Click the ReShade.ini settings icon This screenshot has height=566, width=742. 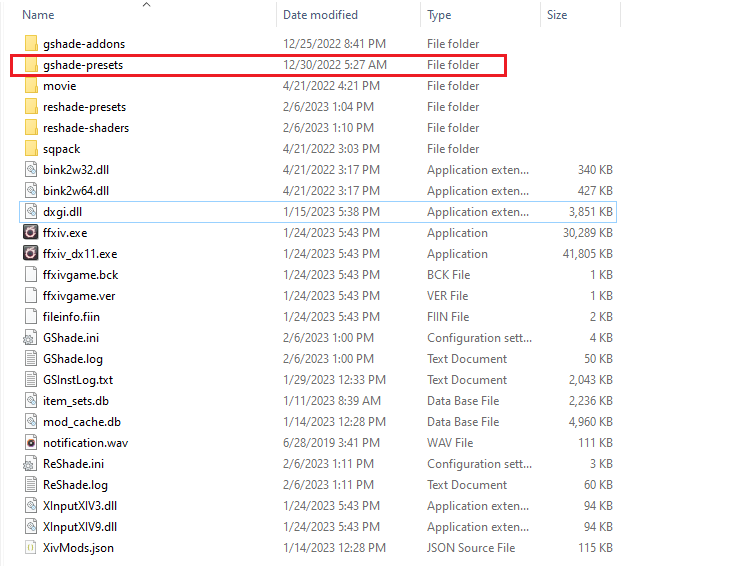[30, 464]
